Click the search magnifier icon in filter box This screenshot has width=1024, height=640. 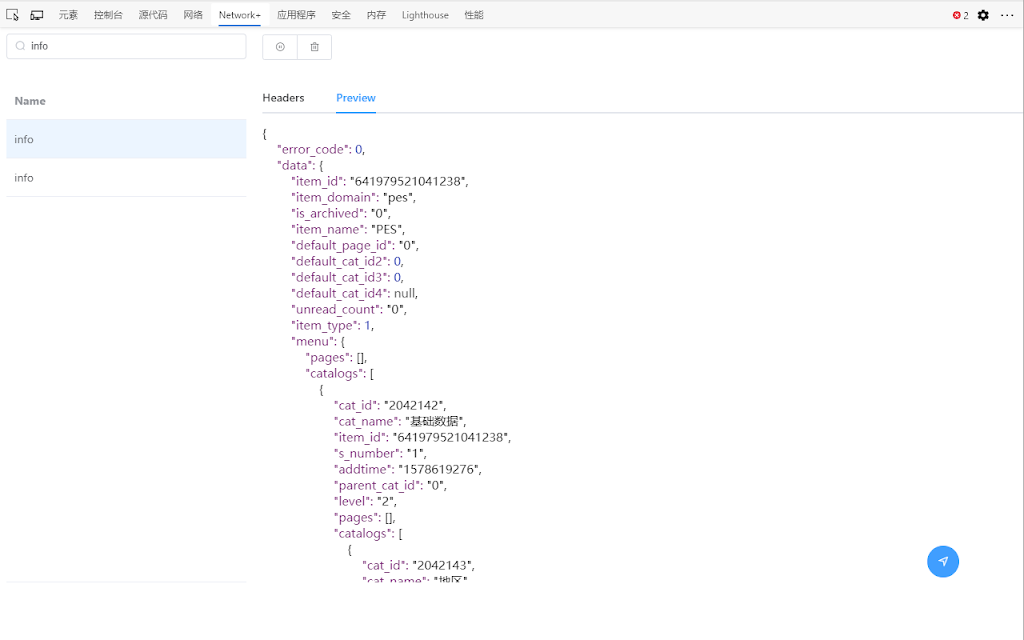(20, 46)
